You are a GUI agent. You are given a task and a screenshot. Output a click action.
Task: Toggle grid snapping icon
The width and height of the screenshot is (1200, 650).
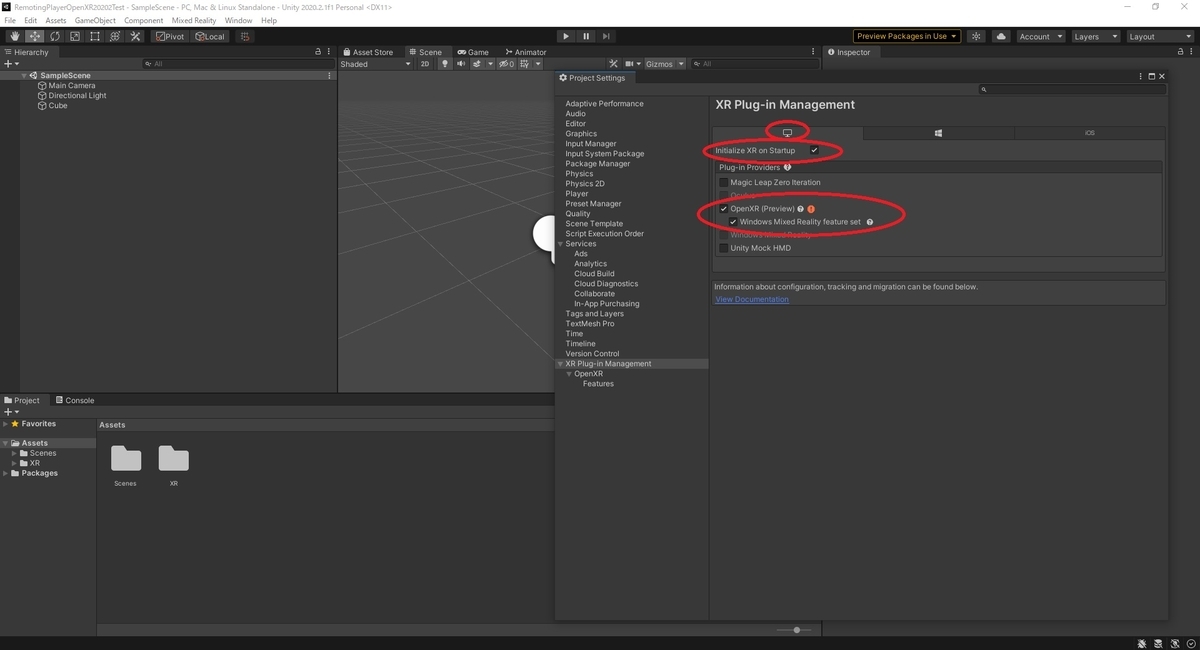[245, 36]
